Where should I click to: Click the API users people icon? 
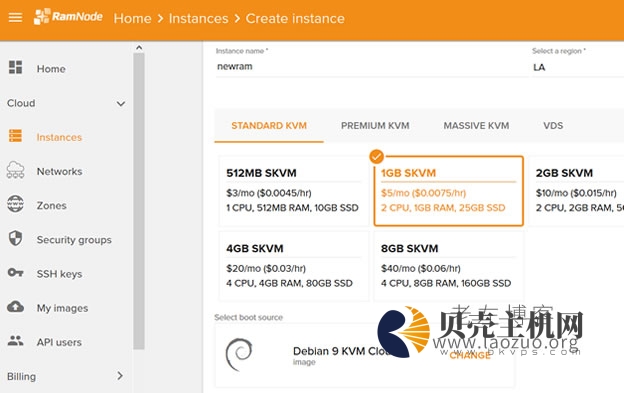16,341
